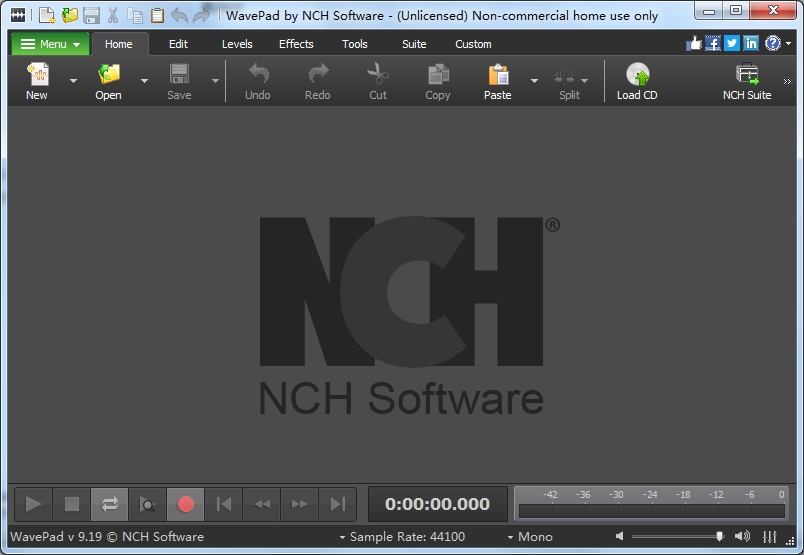Click the LinkedIn share icon

click(x=751, y=44)
